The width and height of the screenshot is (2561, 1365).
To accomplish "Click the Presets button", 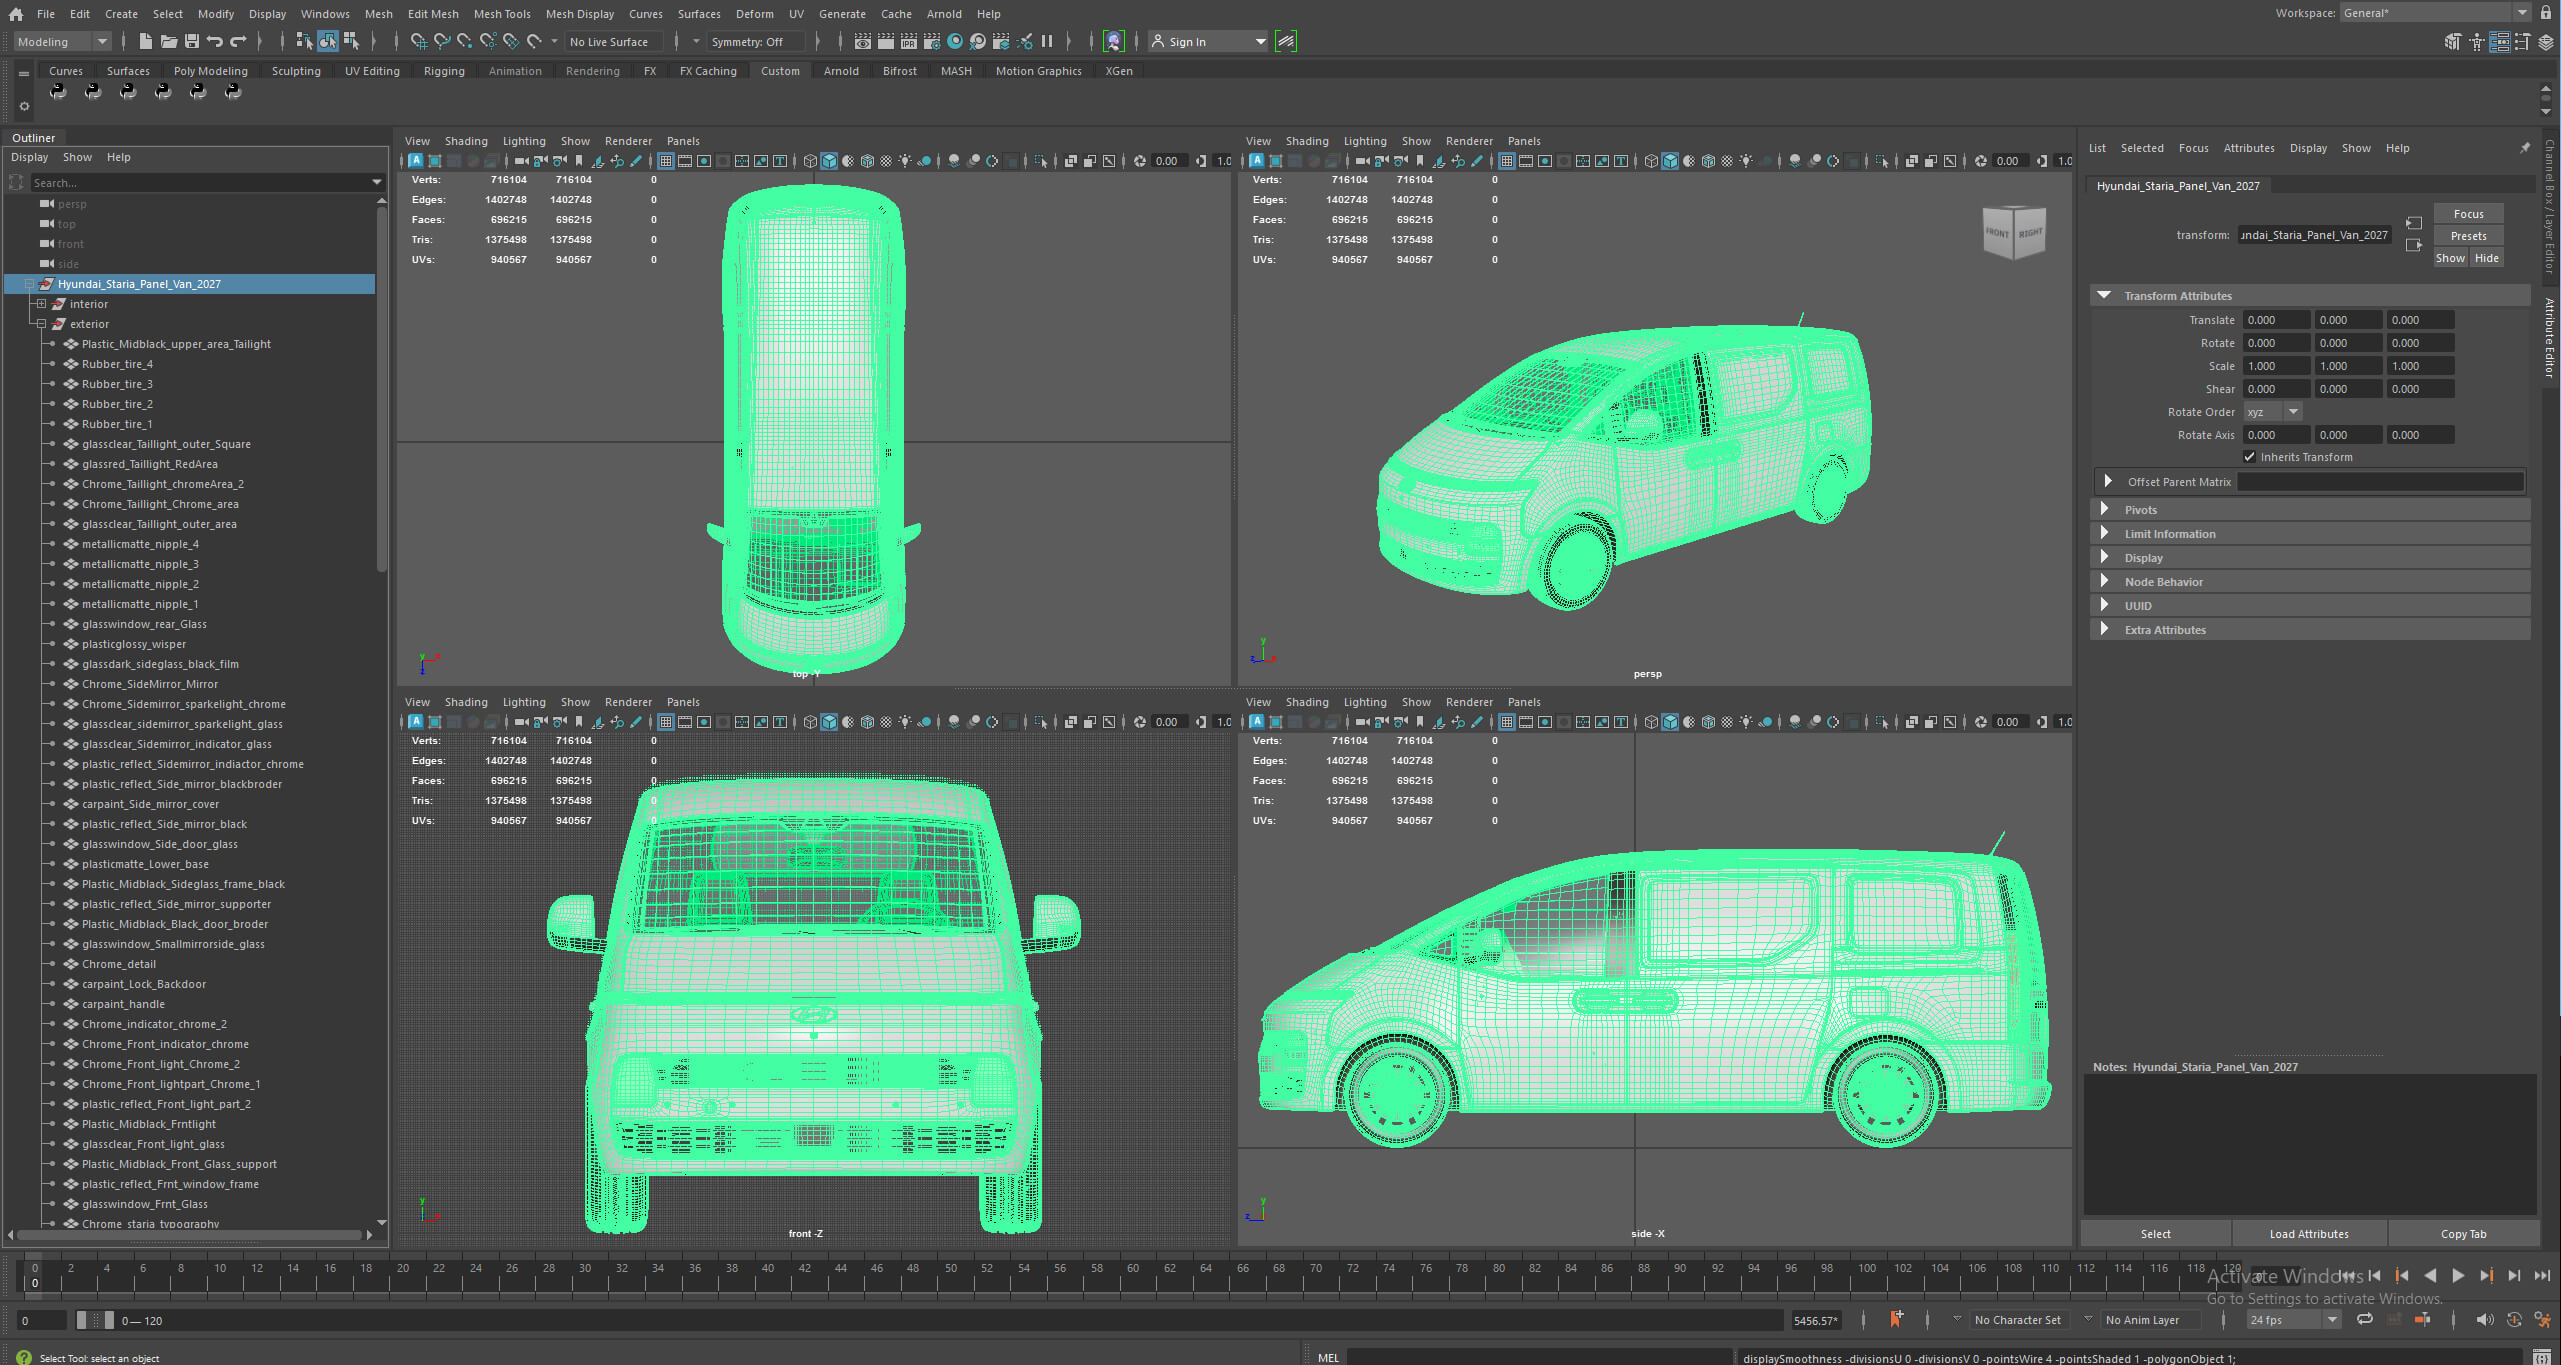I will (2468, 236).
